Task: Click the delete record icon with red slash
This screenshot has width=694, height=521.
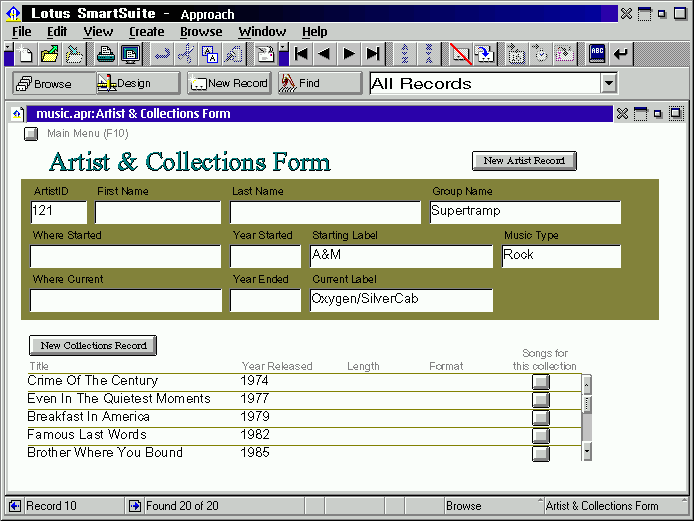Action: tap(461, 54)
